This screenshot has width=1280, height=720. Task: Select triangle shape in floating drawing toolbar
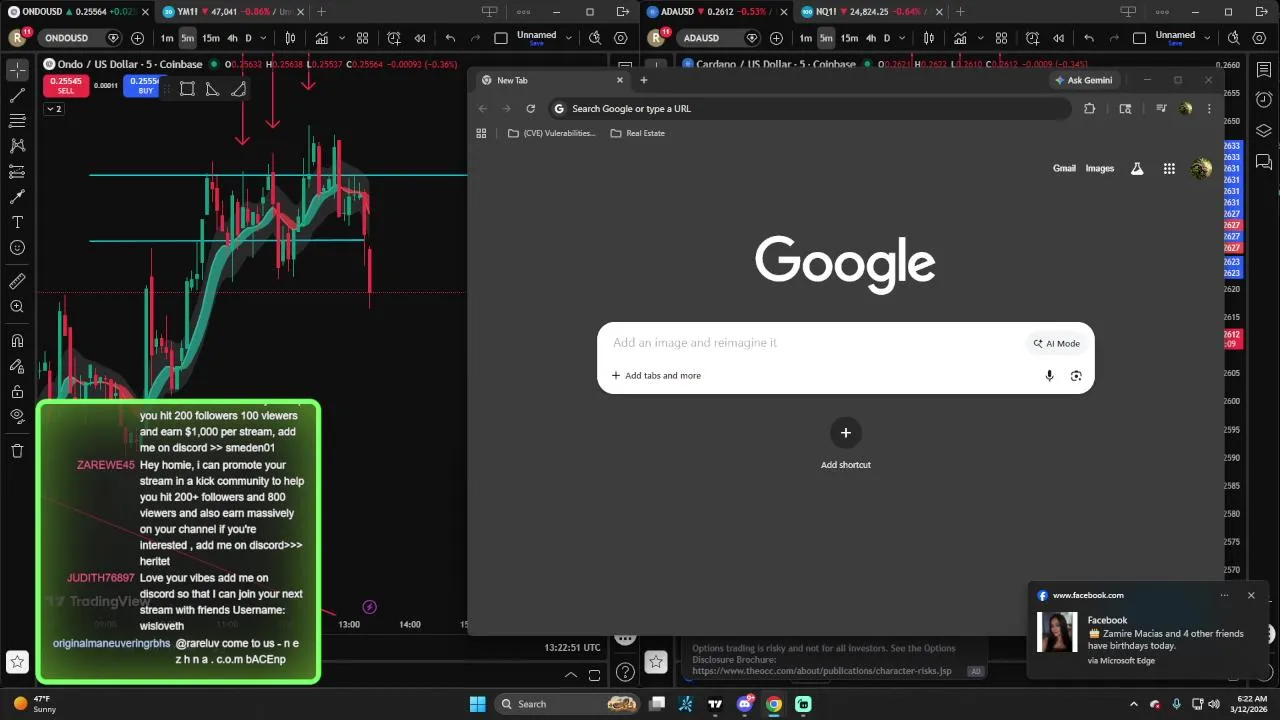coord(212,89)
